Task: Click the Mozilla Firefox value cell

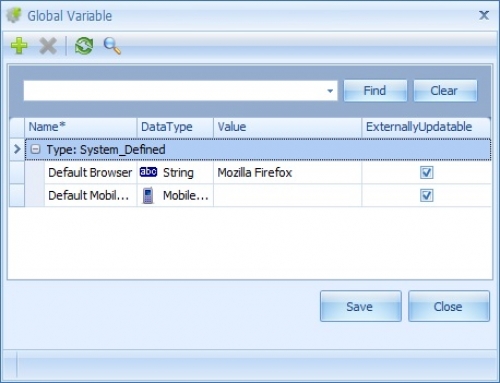Action: [x=287, y=172]
